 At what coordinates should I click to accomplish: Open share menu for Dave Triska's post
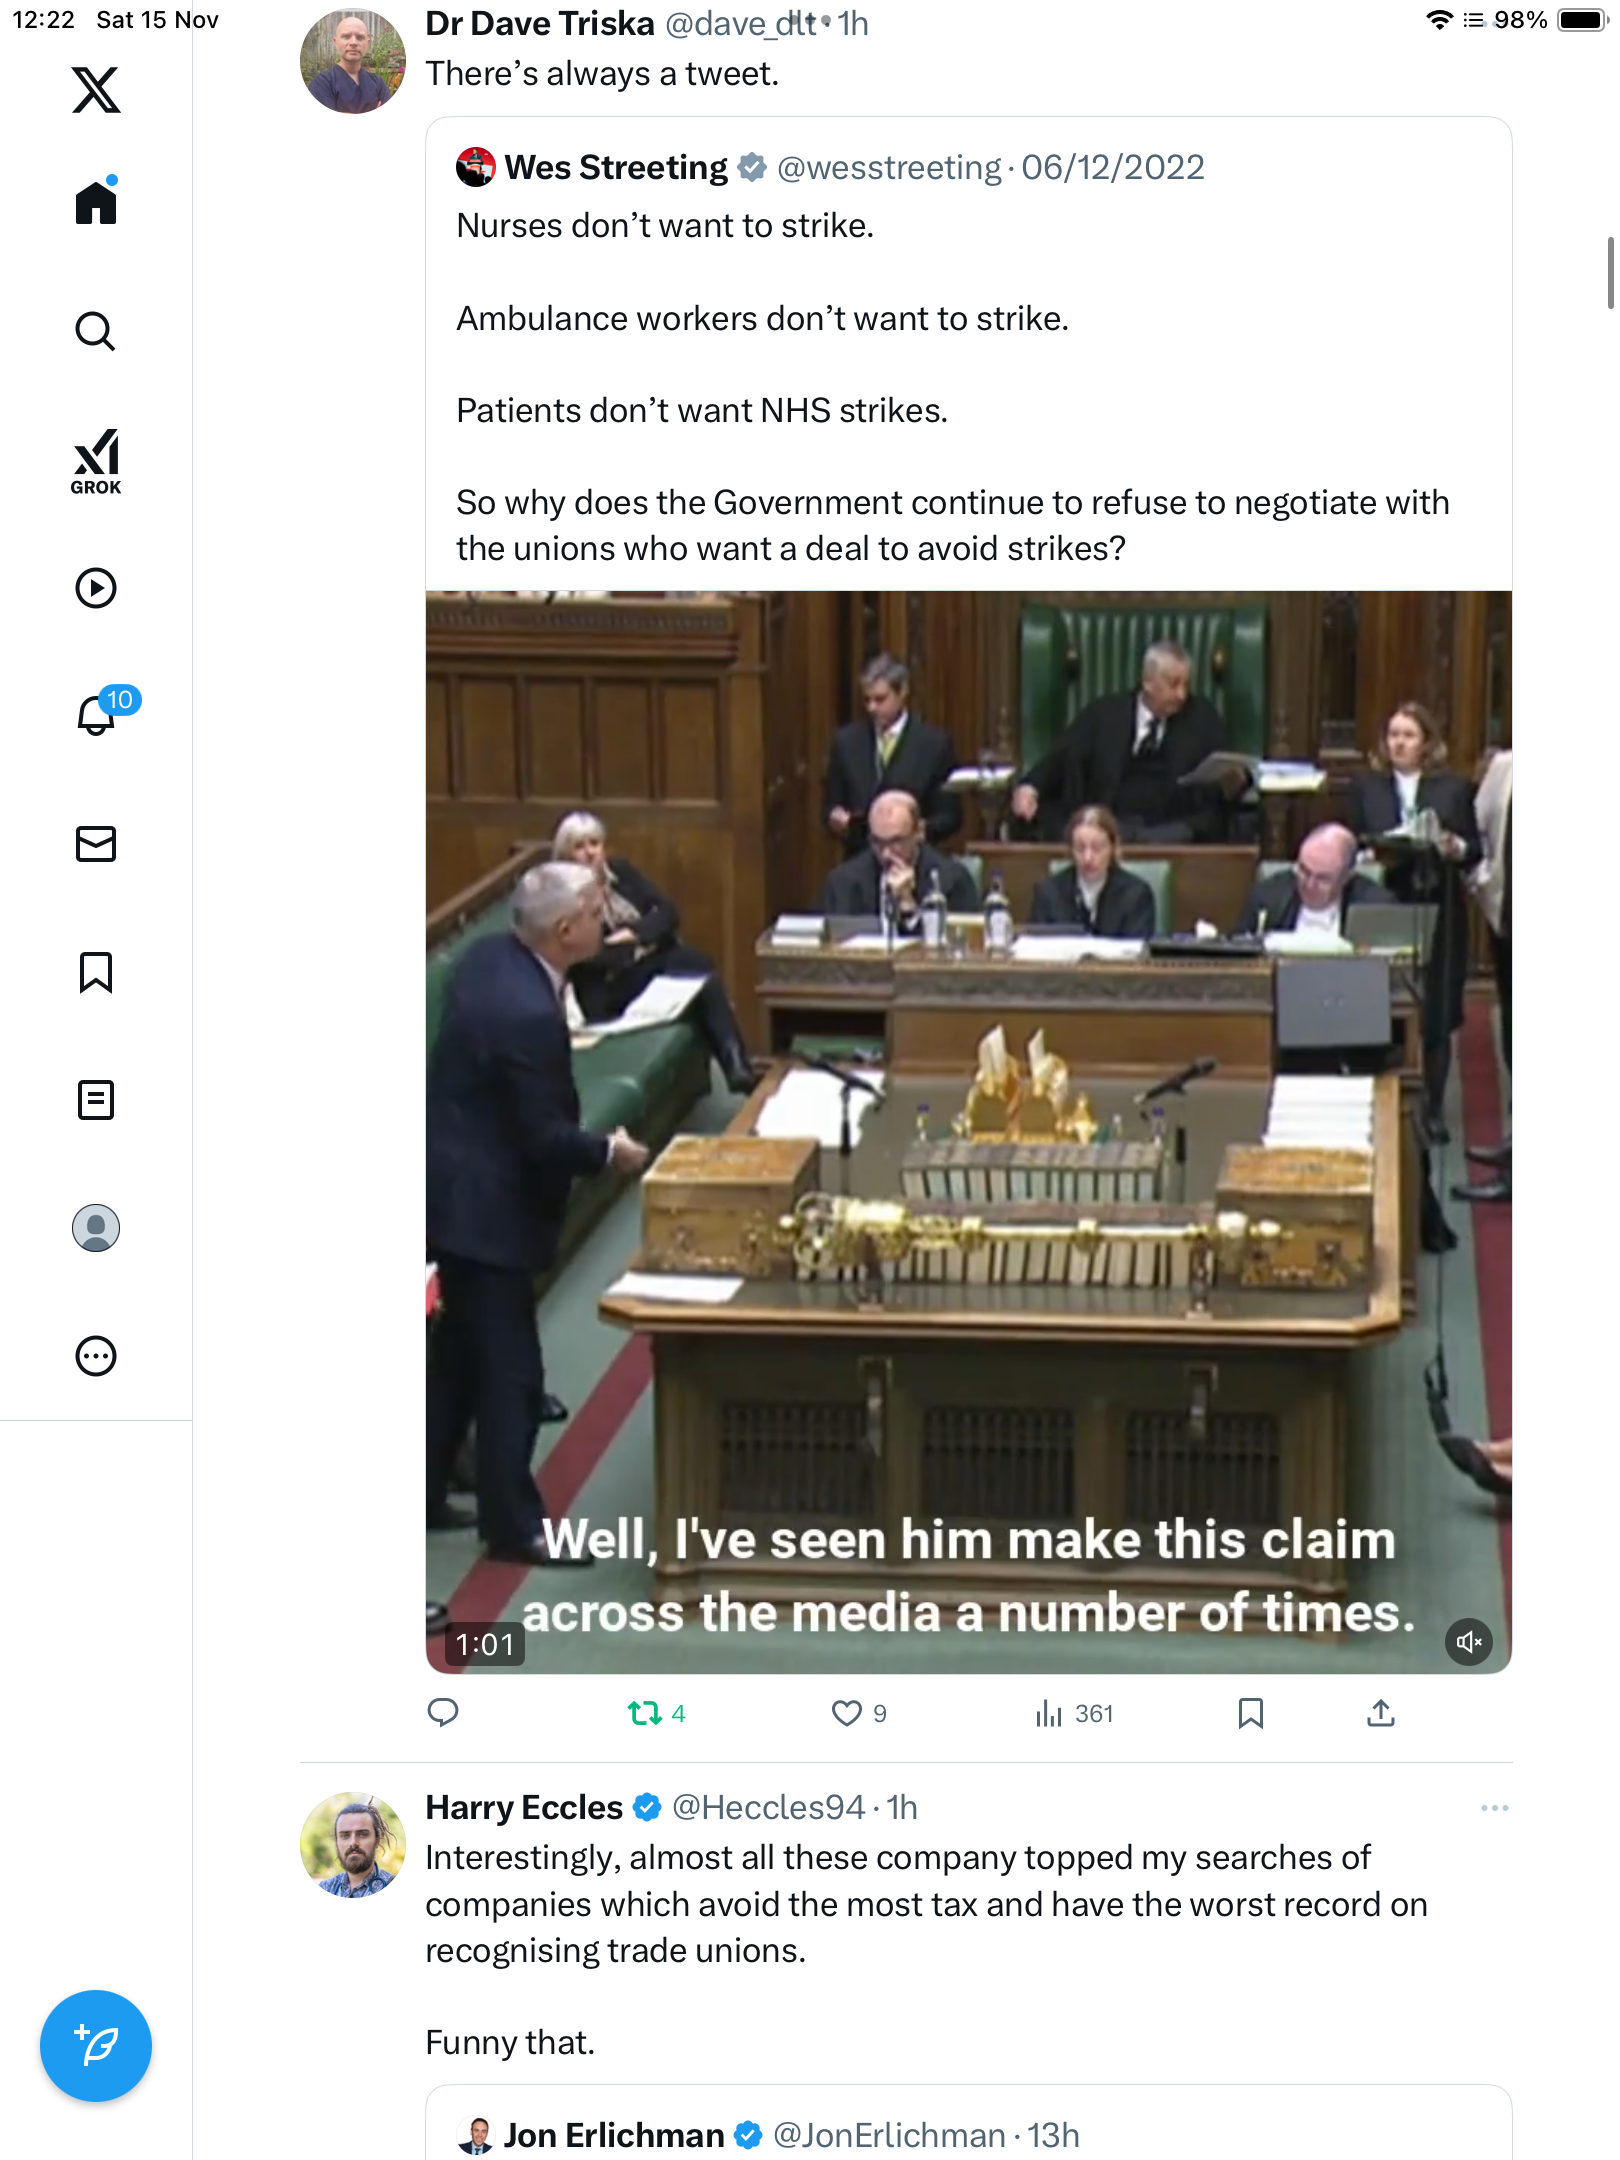pos(1380,1714)
